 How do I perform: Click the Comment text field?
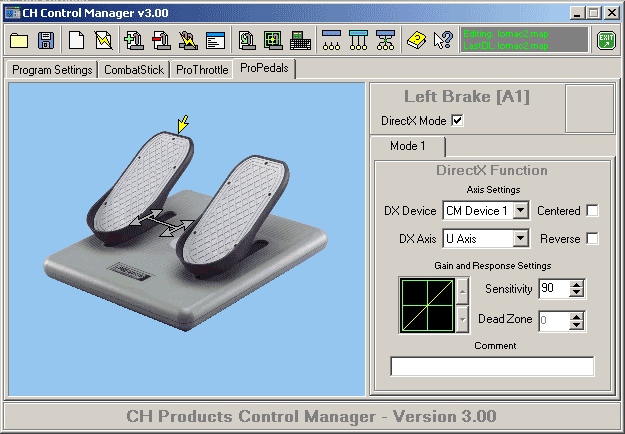(x=492, y=366)
